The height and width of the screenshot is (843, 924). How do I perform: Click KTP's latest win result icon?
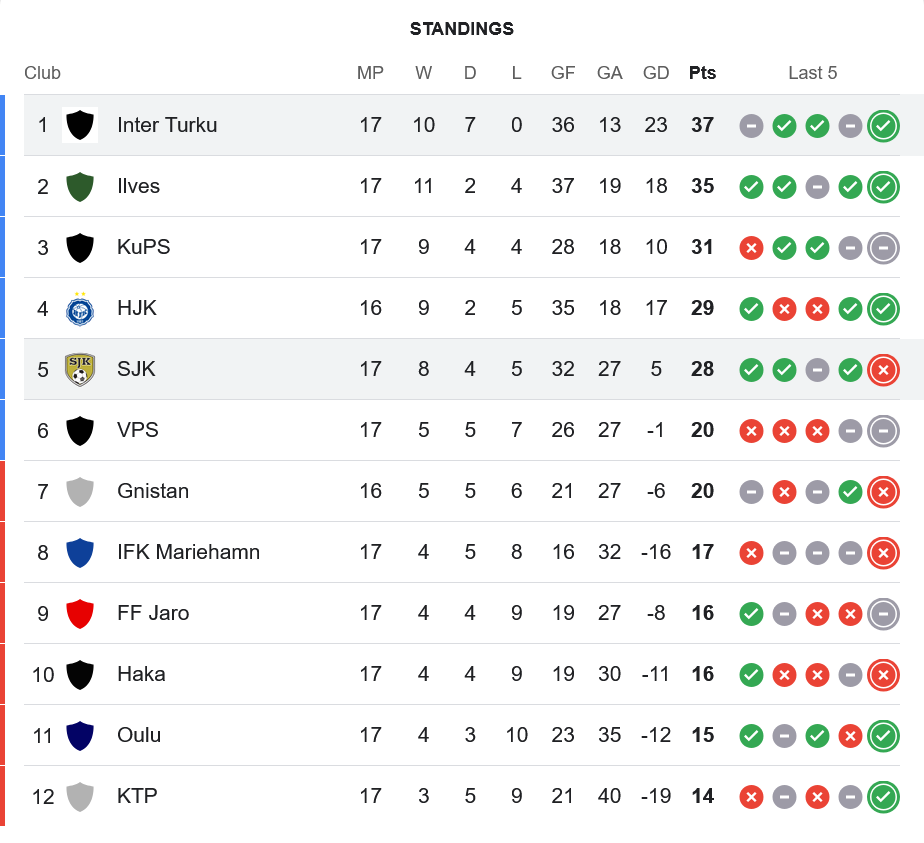tap(883, 797)
